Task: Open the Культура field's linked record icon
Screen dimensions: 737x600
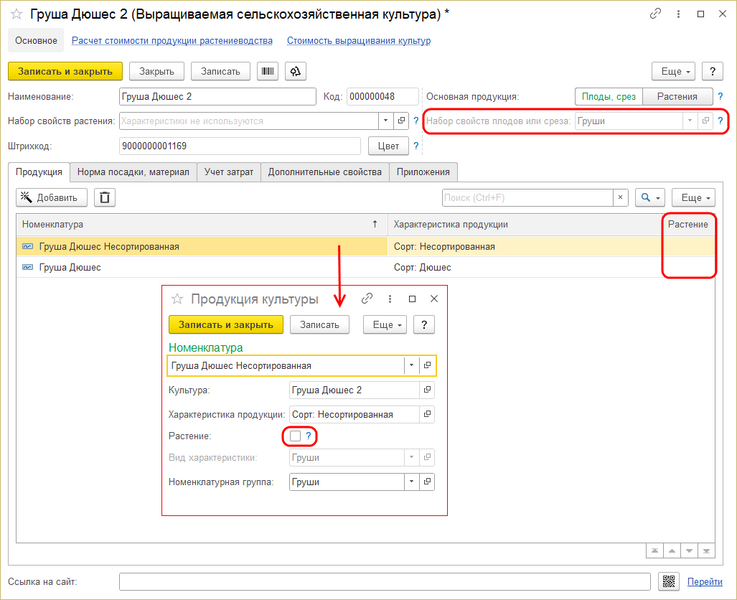Action: 428,390
